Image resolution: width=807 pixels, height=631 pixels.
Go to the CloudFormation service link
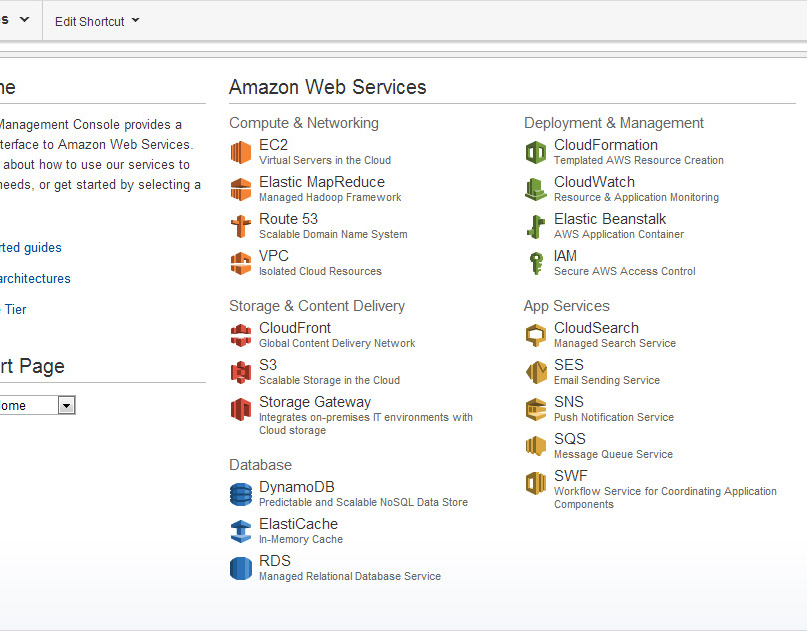[605, 145]
